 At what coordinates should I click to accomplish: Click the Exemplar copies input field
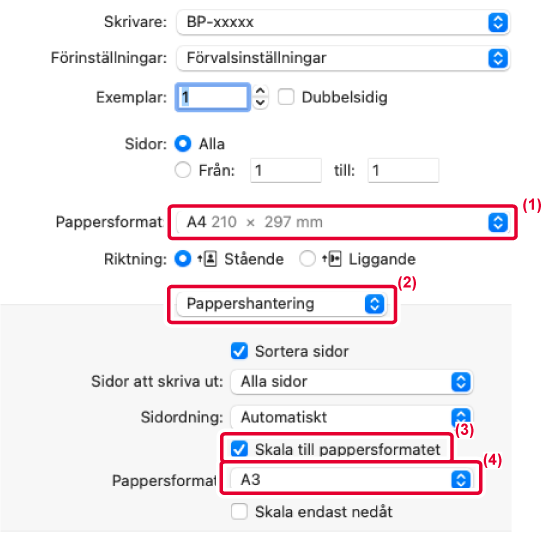(213, 97)
